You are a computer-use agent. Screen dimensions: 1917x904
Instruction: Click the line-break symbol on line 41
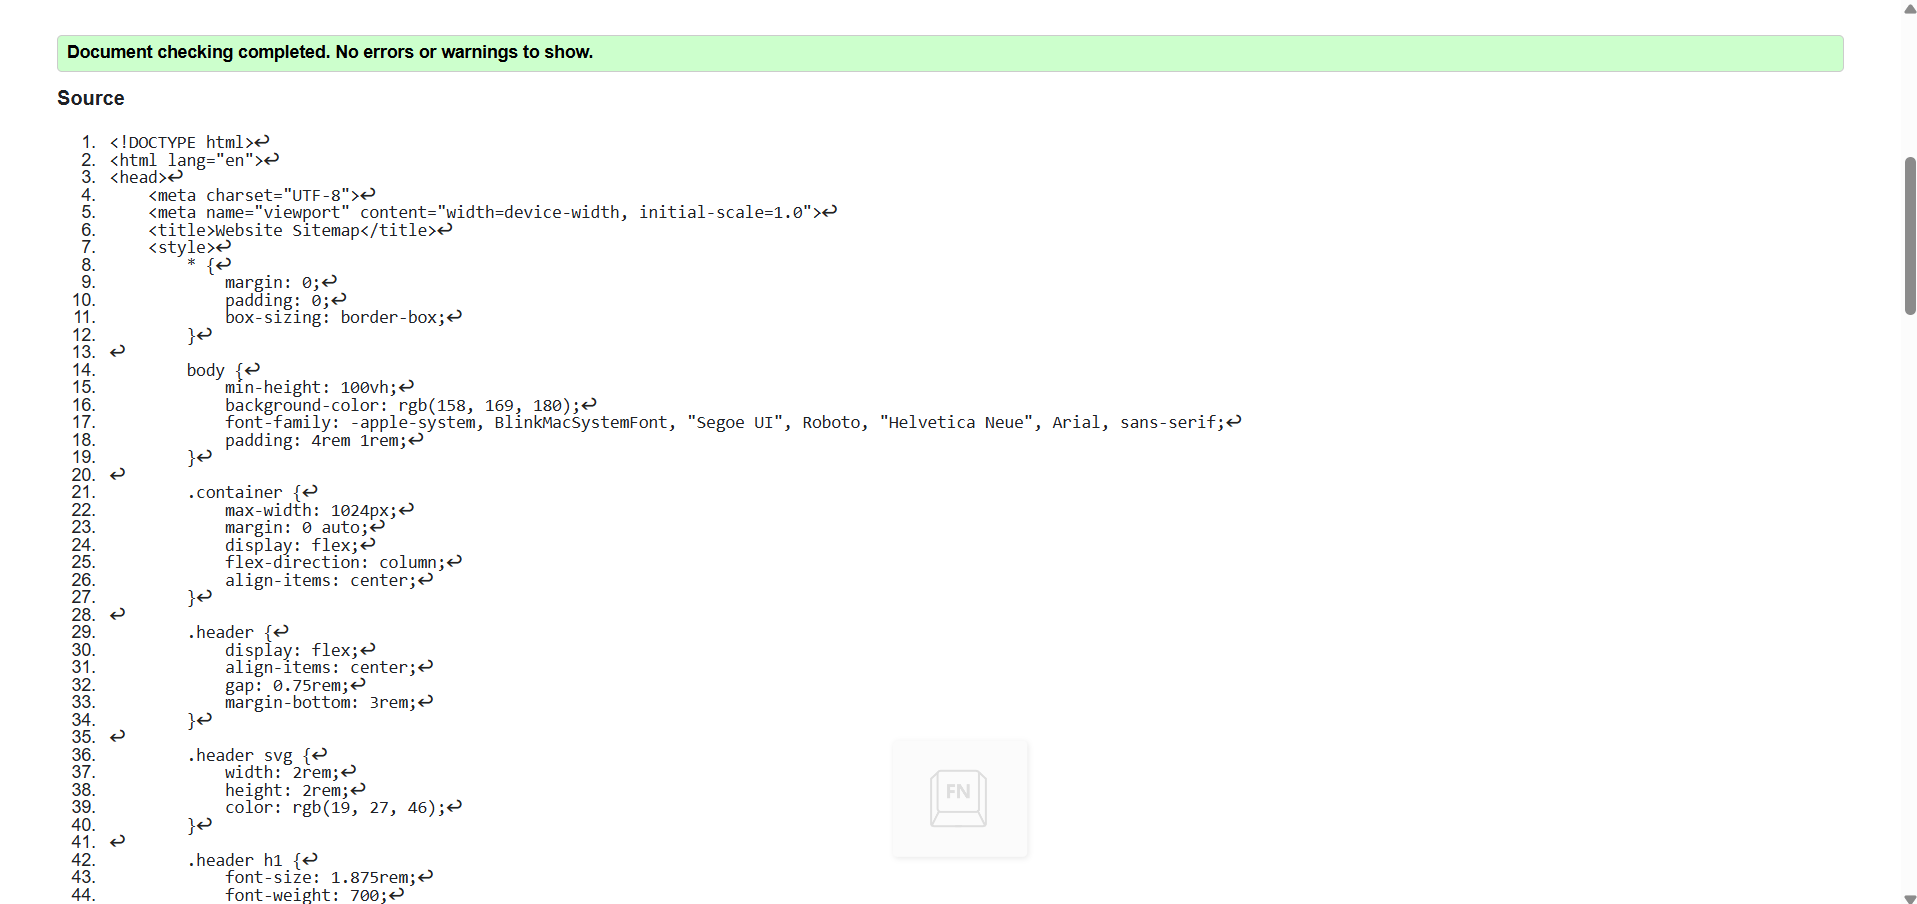tap(118, 842)
